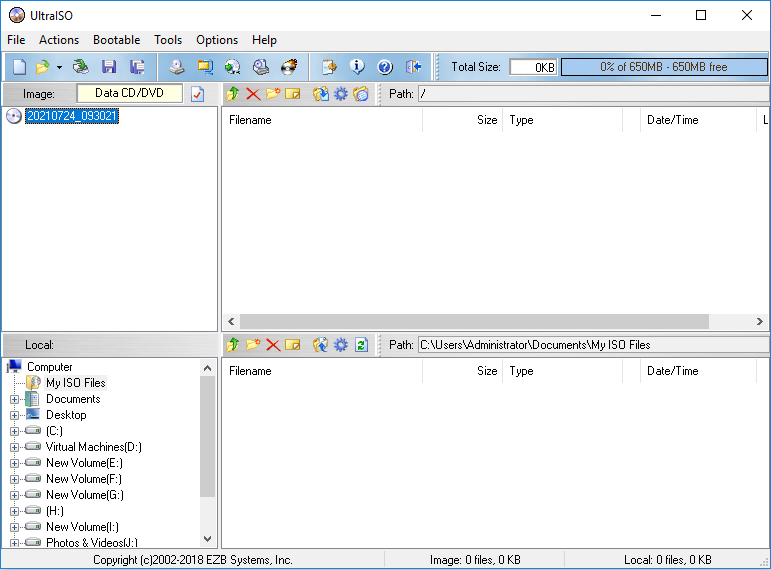
Task: Click red Delete X in local pane toolbar
Action: click(x=273, y=345)
